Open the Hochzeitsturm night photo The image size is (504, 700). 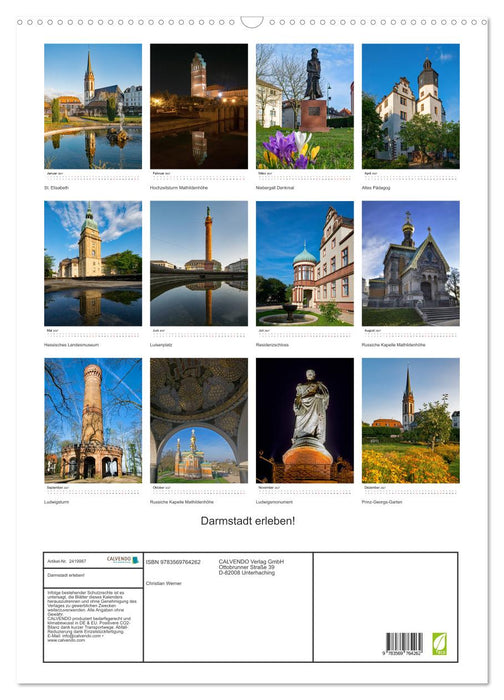[199, 106]
